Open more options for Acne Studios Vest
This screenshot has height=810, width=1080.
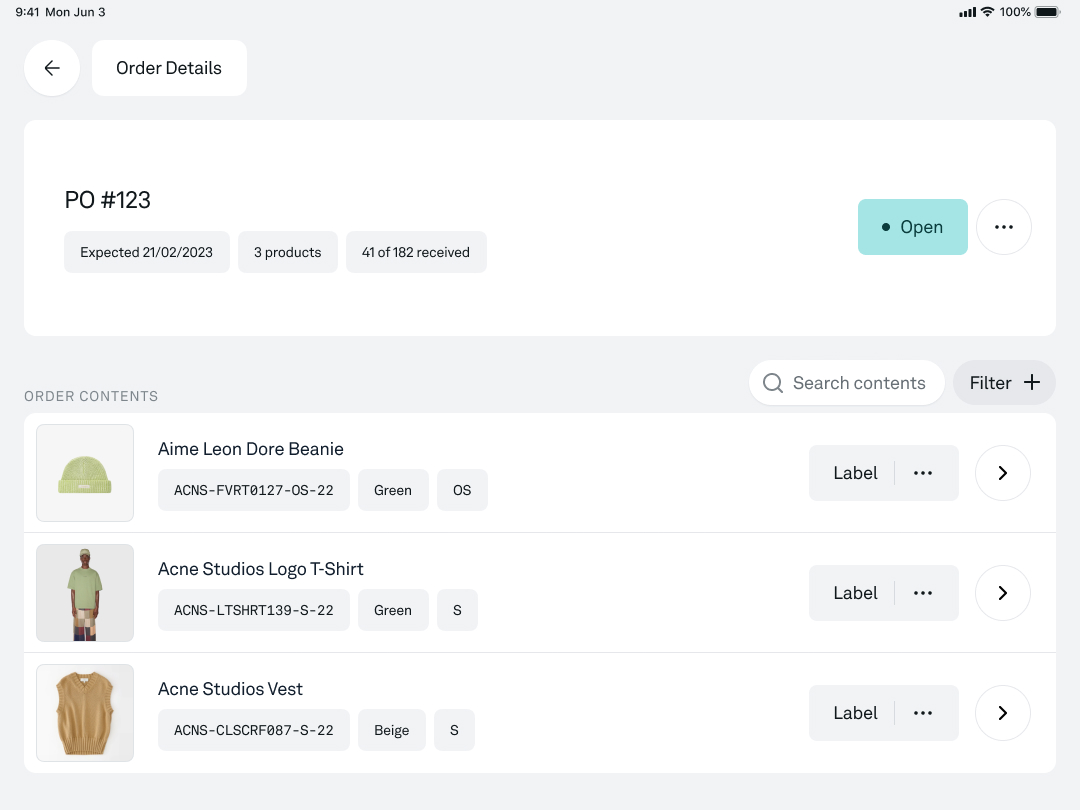tap(923, 712)
